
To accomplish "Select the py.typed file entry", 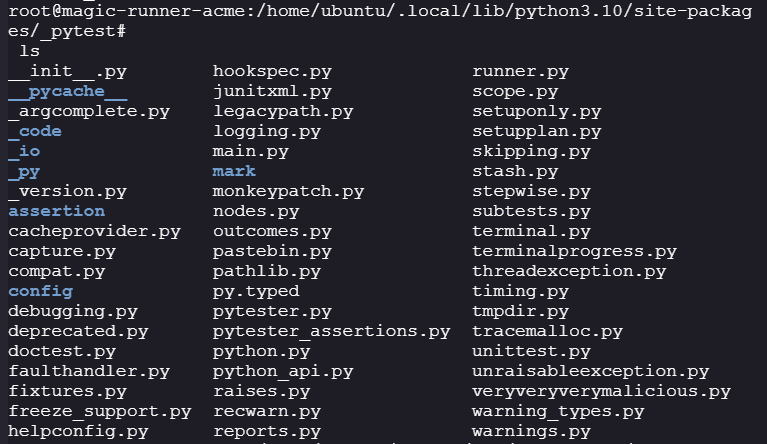I will click(x=256, y=291).
